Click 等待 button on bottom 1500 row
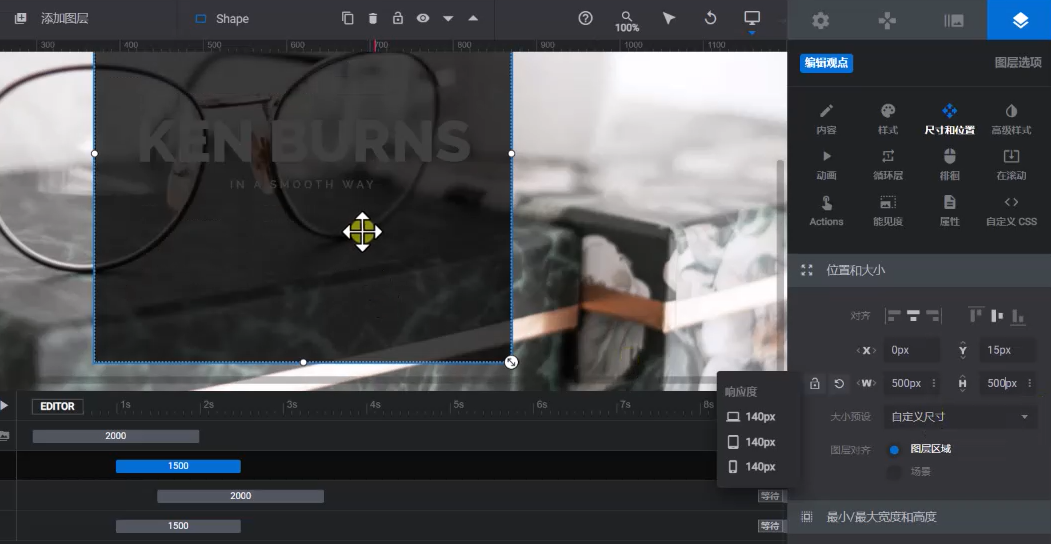Image resolution: width=1051 pixels, height=544 pixels. (770, 526)
